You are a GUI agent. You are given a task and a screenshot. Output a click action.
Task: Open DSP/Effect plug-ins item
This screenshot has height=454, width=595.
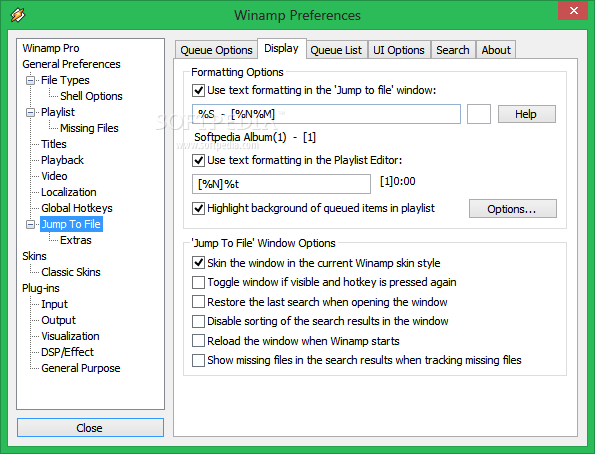click(68, 352)
